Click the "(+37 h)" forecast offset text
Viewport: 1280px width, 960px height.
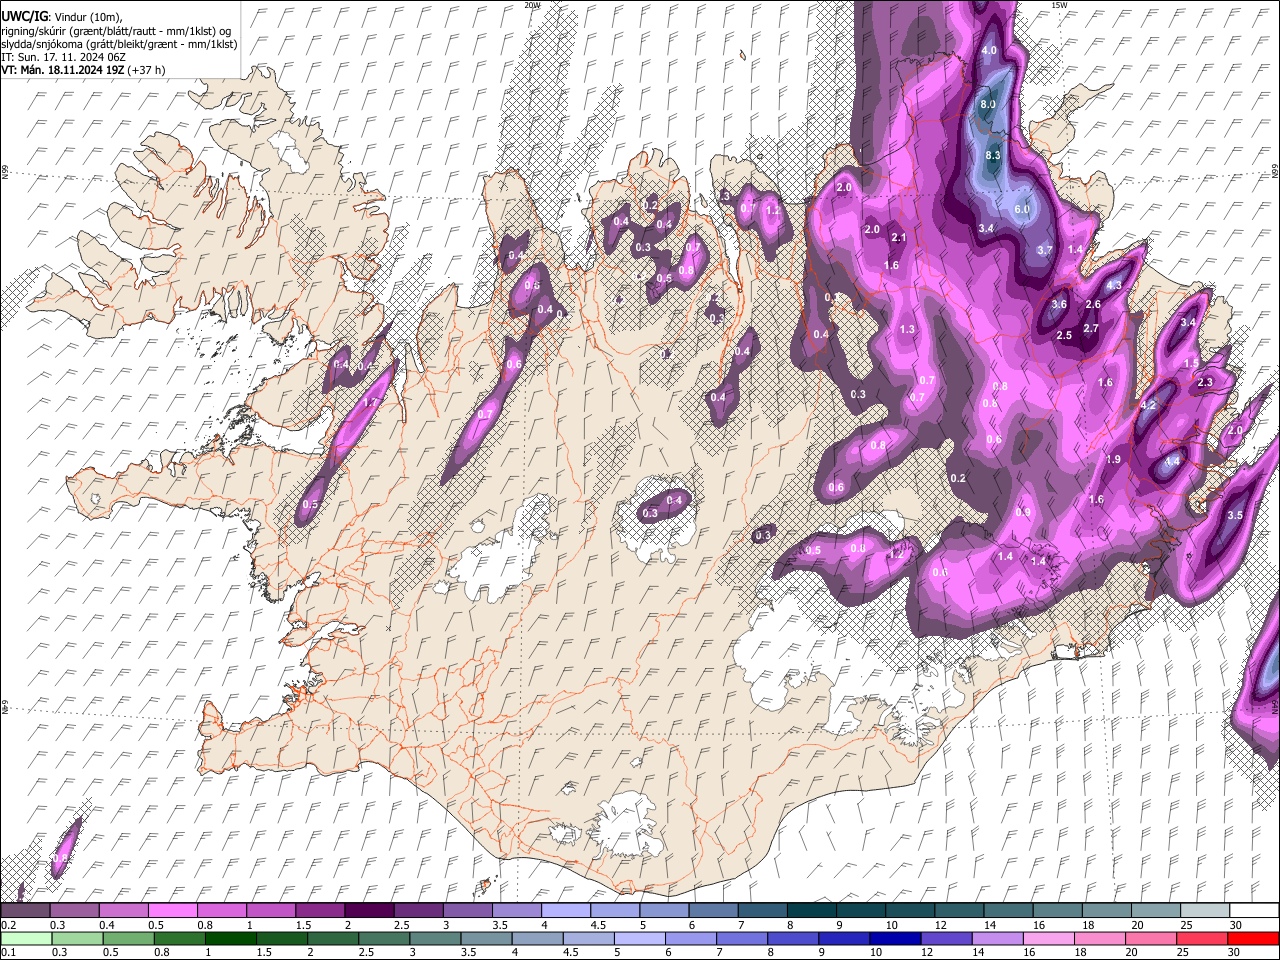(147, 70)
